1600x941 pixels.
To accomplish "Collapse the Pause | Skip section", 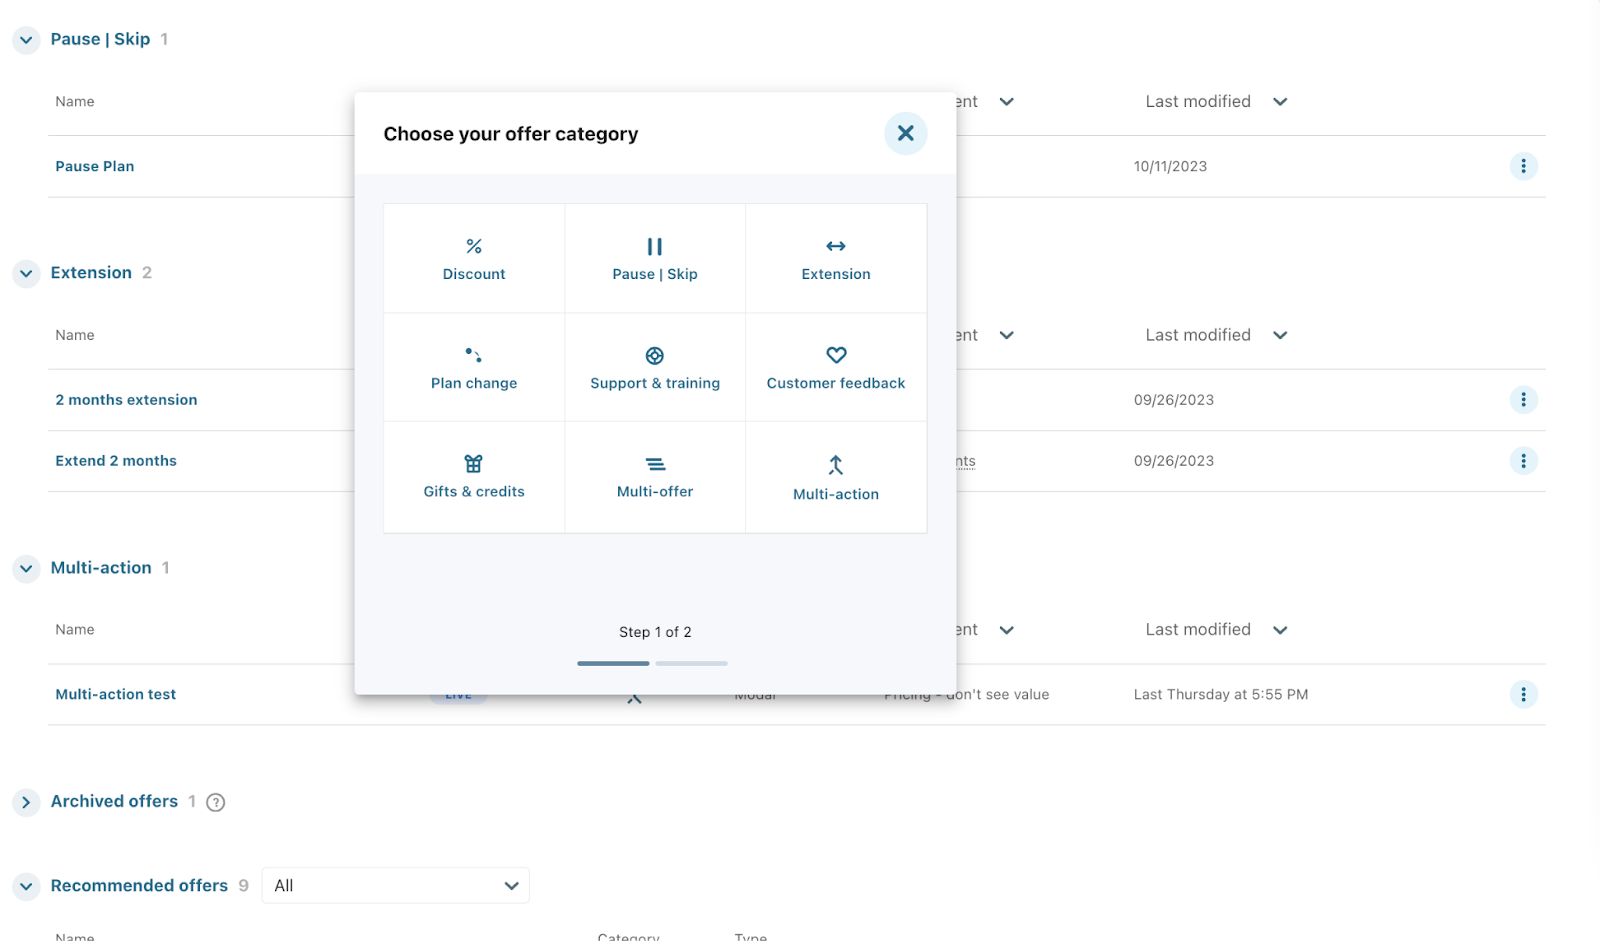I will (x=26, y=40).
